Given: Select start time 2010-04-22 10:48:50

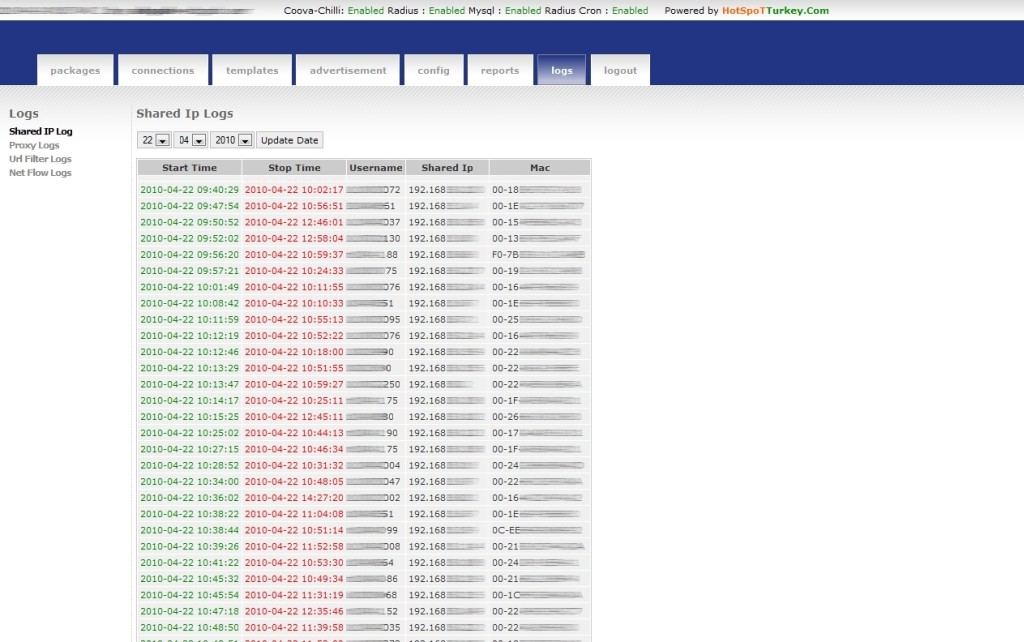Looking at the screenshot, I should click(189, 627).
